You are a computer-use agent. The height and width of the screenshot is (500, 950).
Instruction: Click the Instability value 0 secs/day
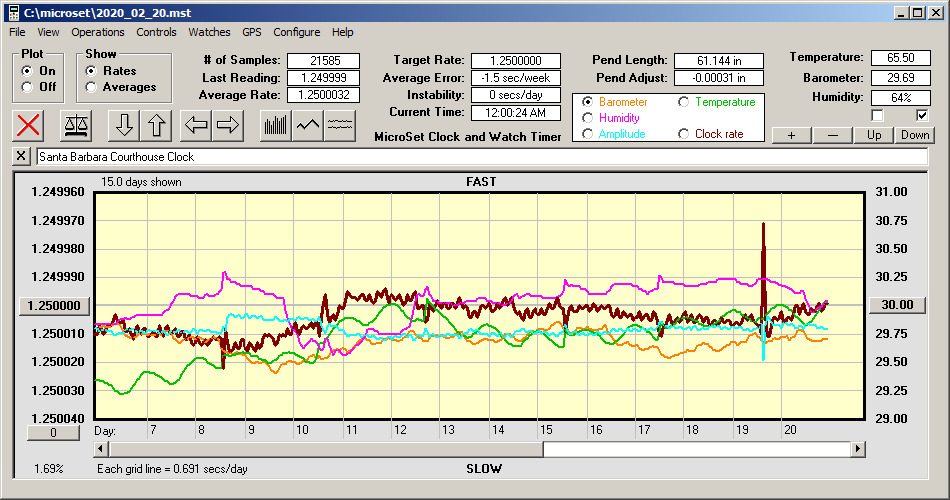tap(516, 95)
